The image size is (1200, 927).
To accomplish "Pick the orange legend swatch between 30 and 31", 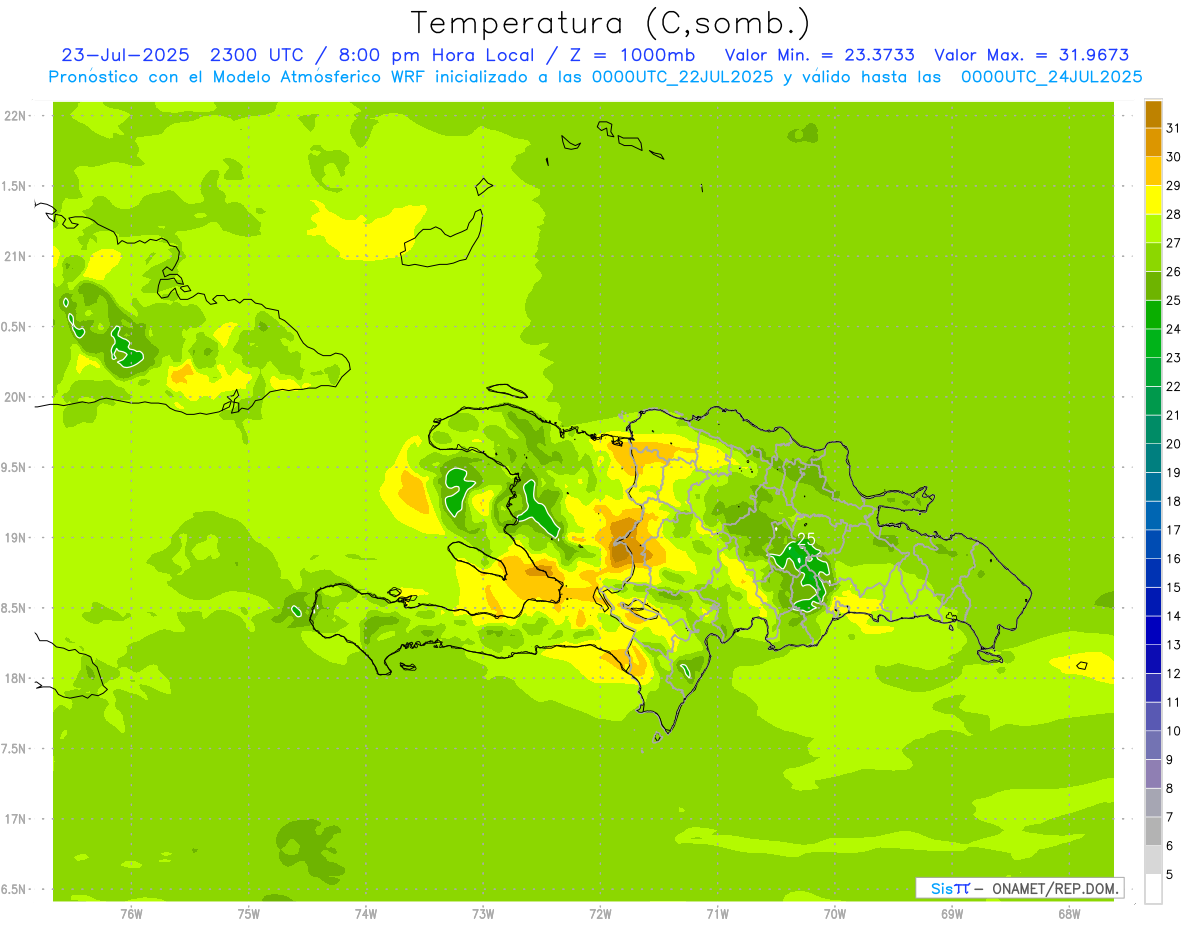I will (x=1153, y=143).
